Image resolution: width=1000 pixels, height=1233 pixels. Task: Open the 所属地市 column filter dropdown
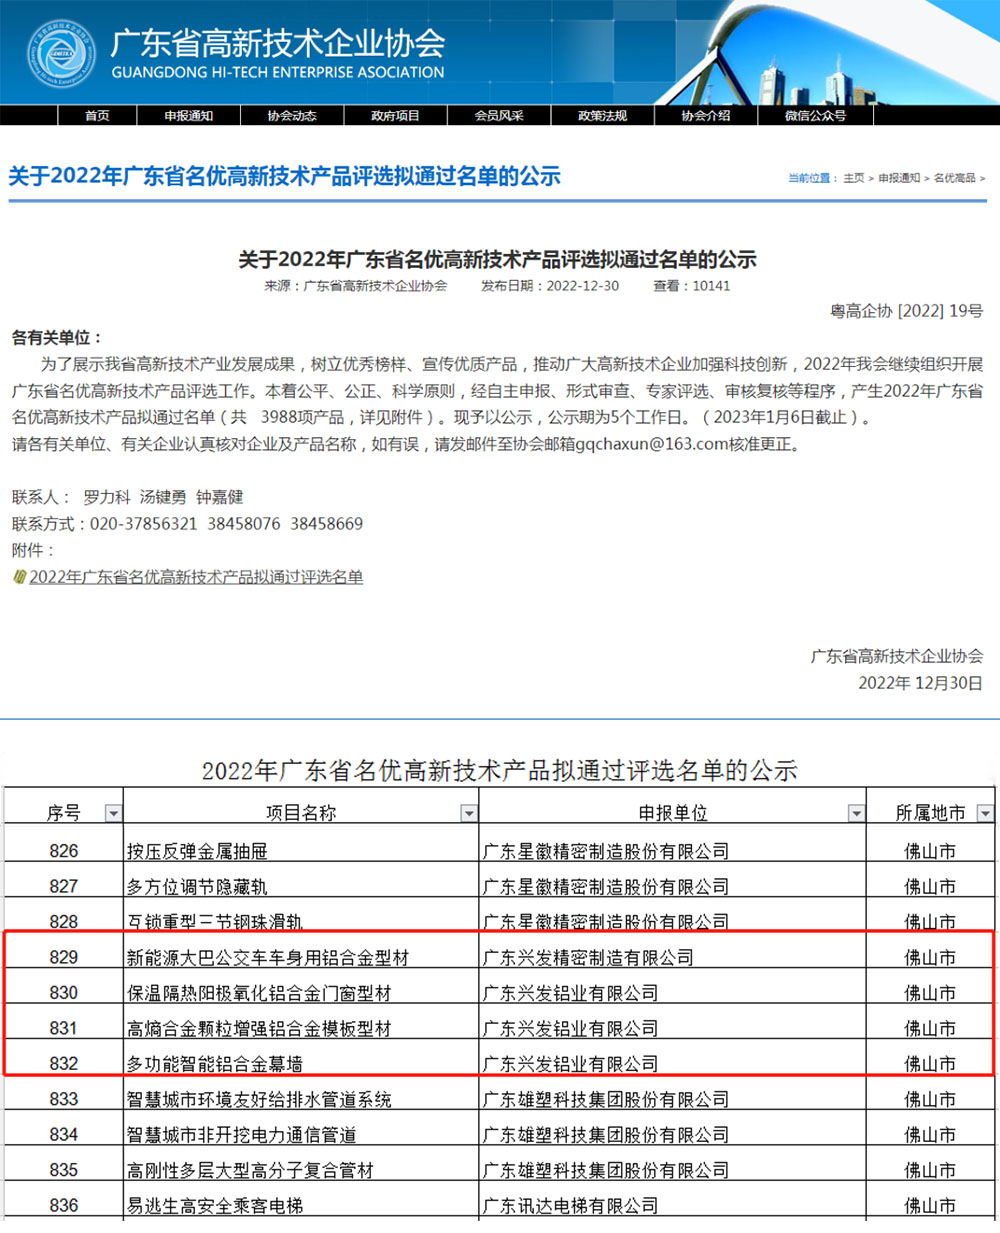[985, 814]
